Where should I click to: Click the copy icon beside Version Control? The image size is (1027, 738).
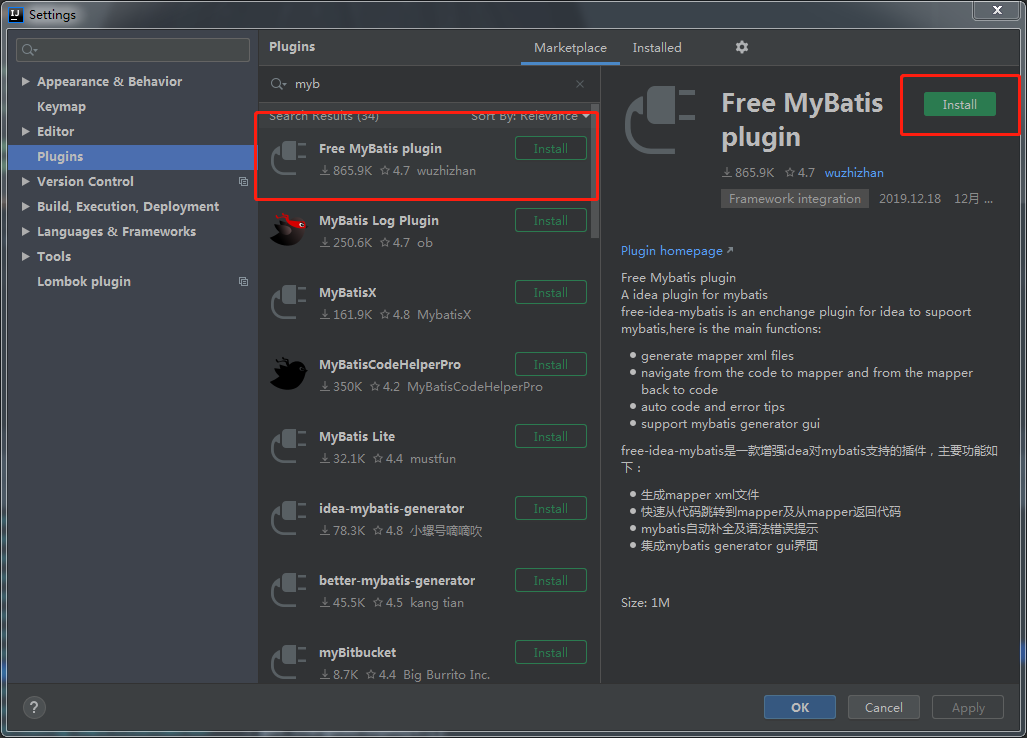click(x=242, y=181)
